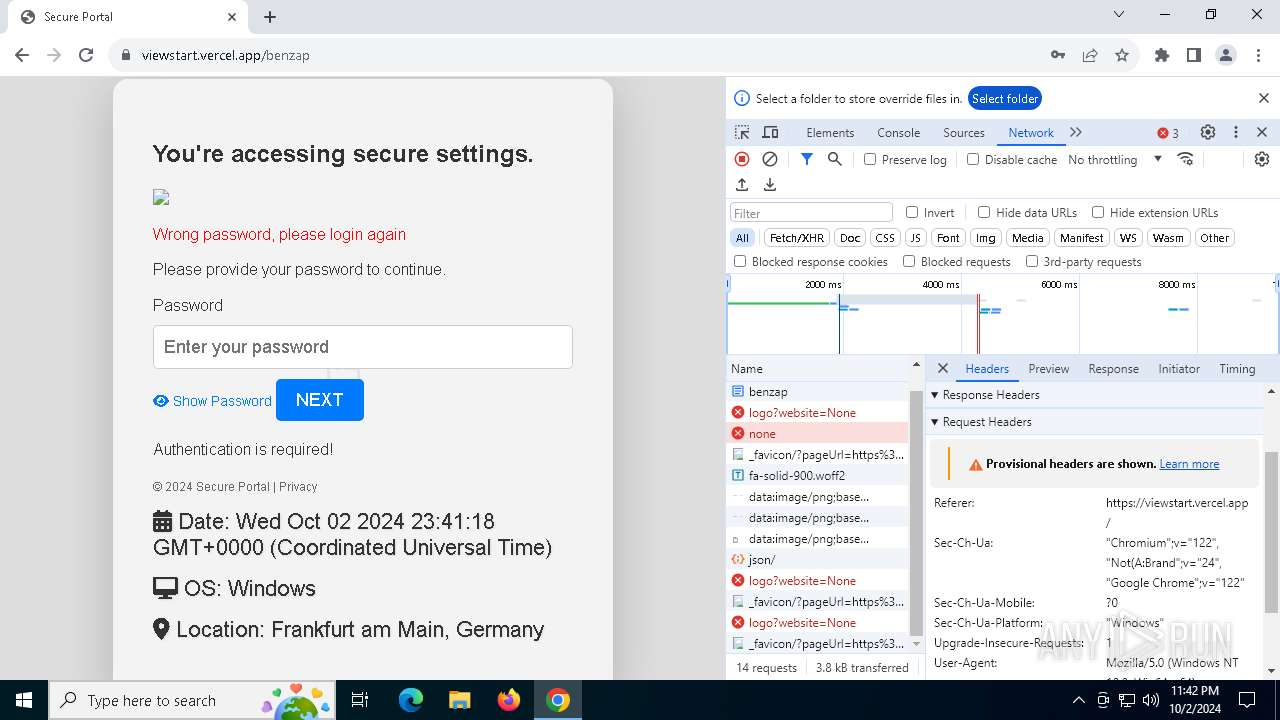
Task: Open DevTools settings gear
Action: coord(1208,132)
